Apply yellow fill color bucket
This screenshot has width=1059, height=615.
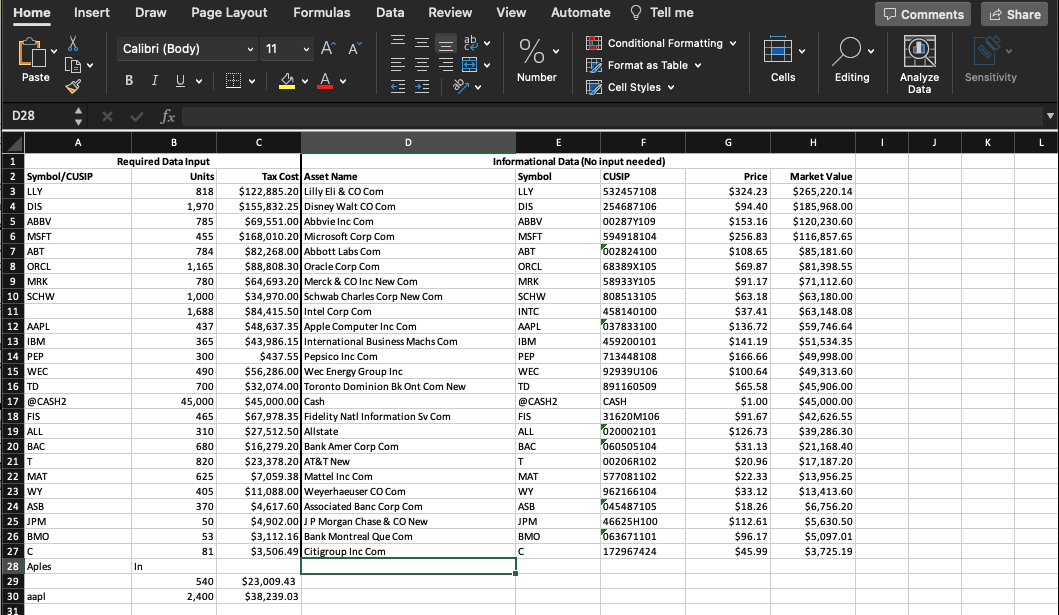tap(287, 81)
